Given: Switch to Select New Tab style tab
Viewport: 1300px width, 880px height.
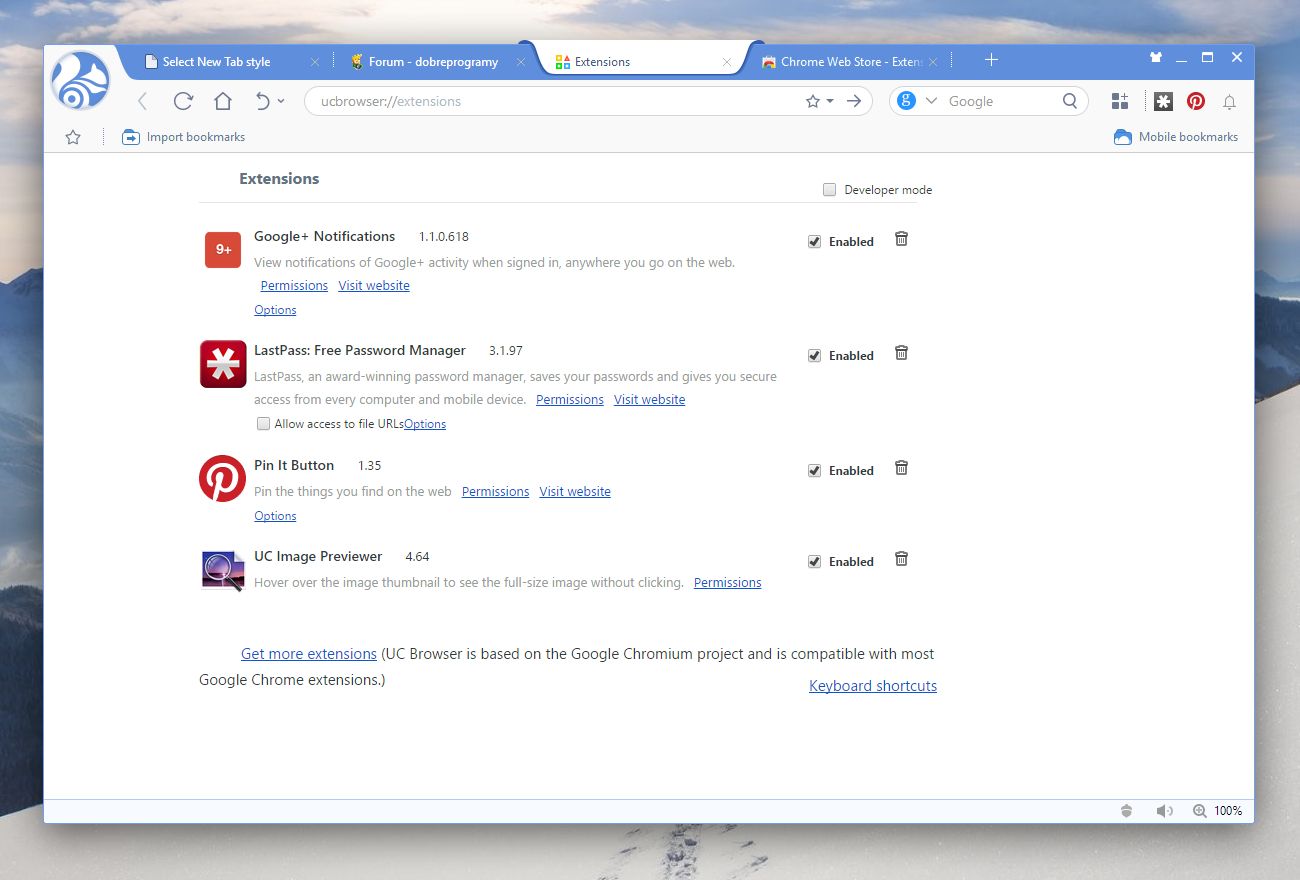Looking at the screenshot, I should click(217, 62).
